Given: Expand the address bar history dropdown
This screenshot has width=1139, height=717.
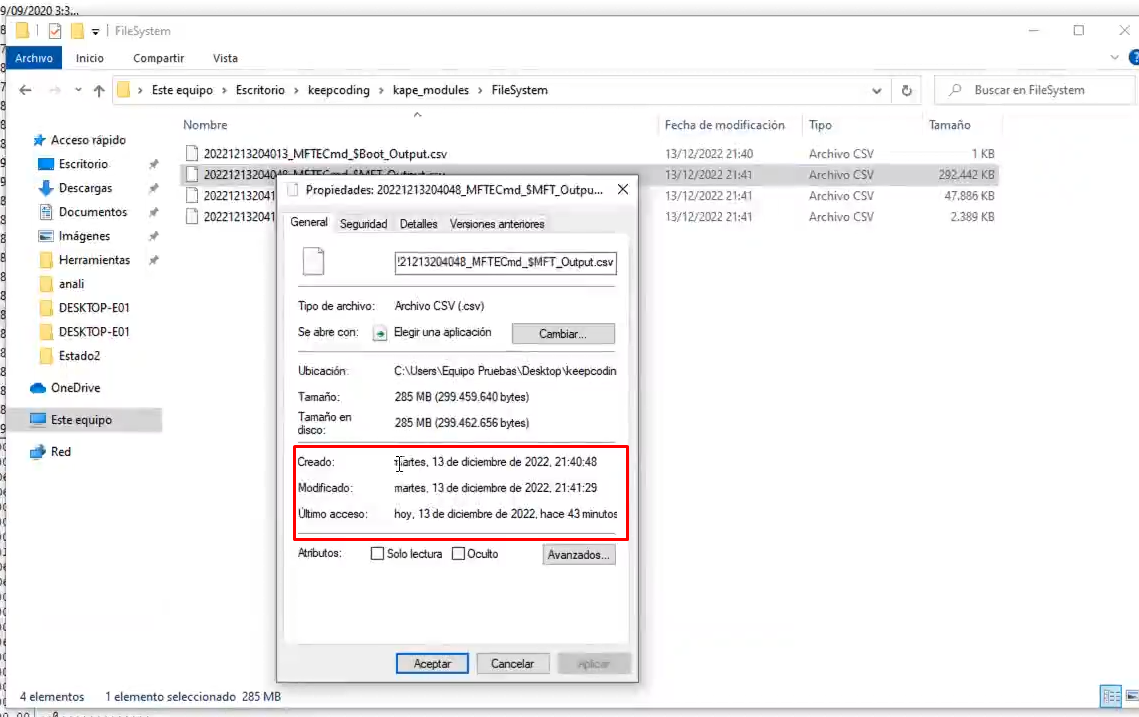Looking at the screenshot, I should tap(877, 90).
